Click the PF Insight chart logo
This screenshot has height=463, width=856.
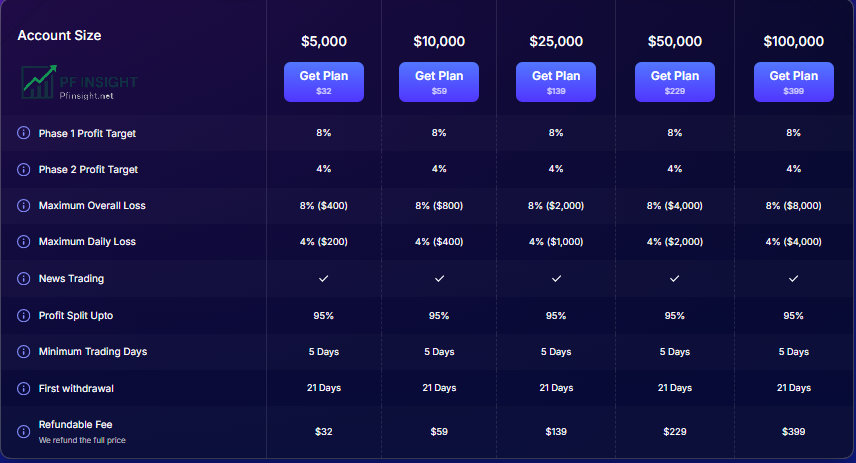39,82
